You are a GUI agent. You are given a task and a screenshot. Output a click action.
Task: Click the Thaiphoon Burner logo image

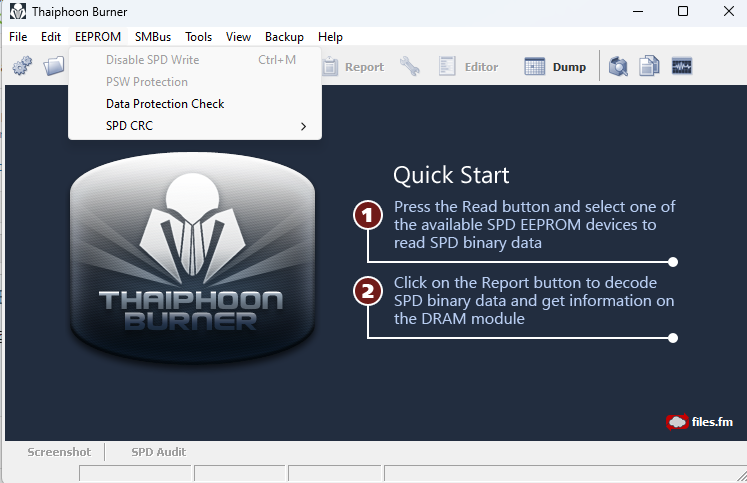point(192,259)
